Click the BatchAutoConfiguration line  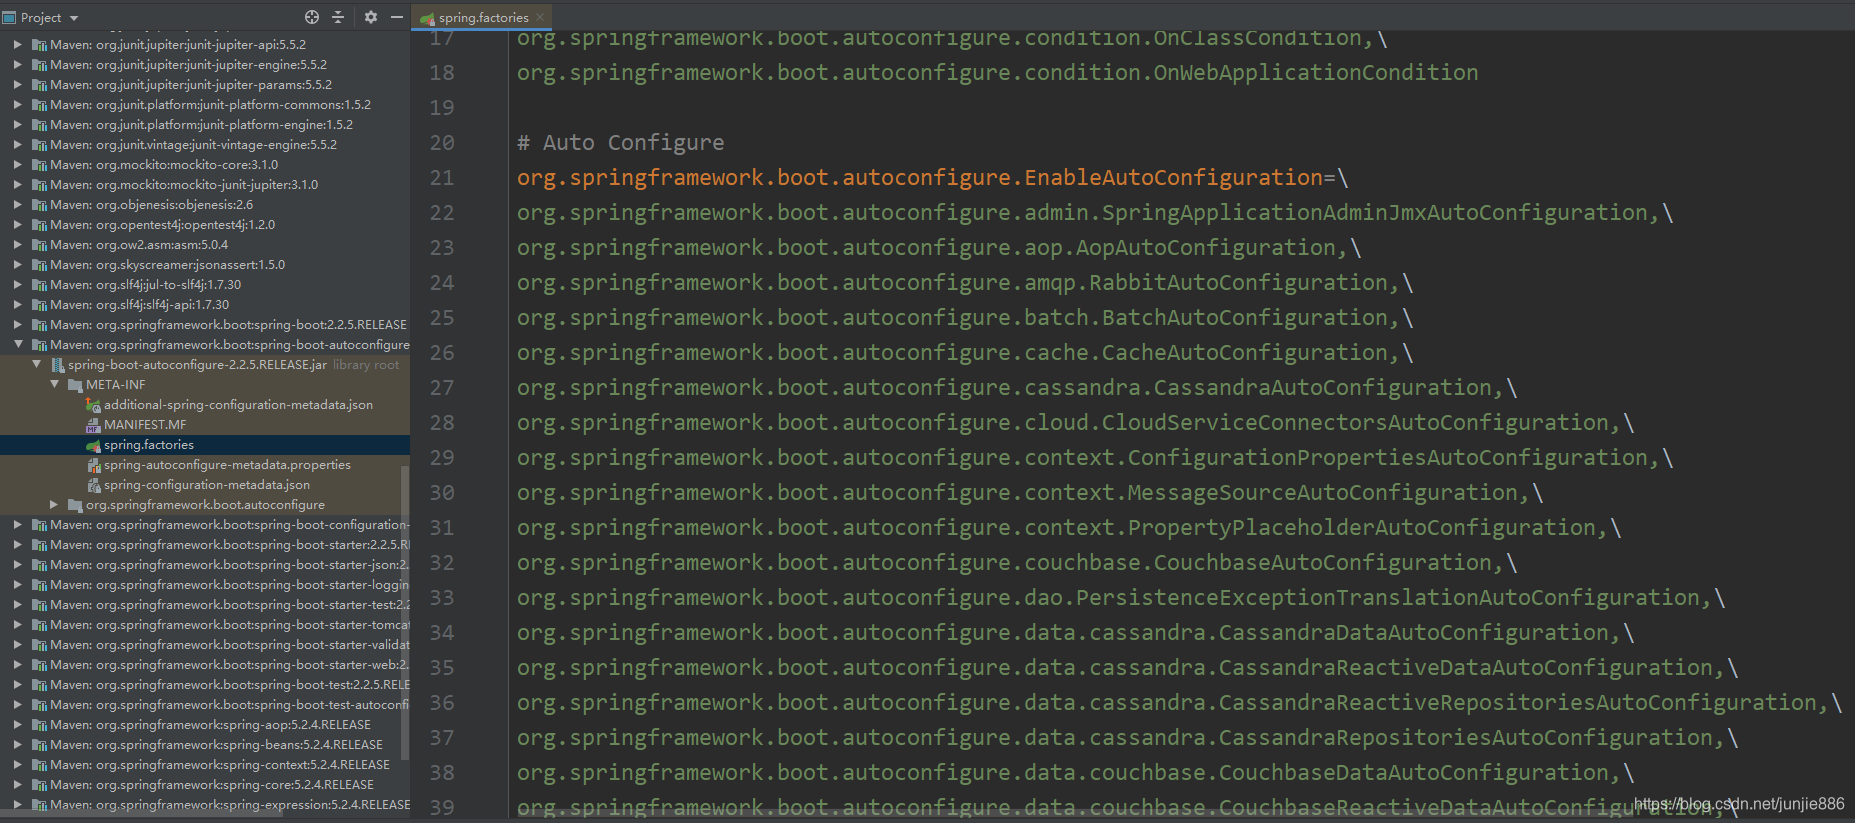tap(965, 318)
